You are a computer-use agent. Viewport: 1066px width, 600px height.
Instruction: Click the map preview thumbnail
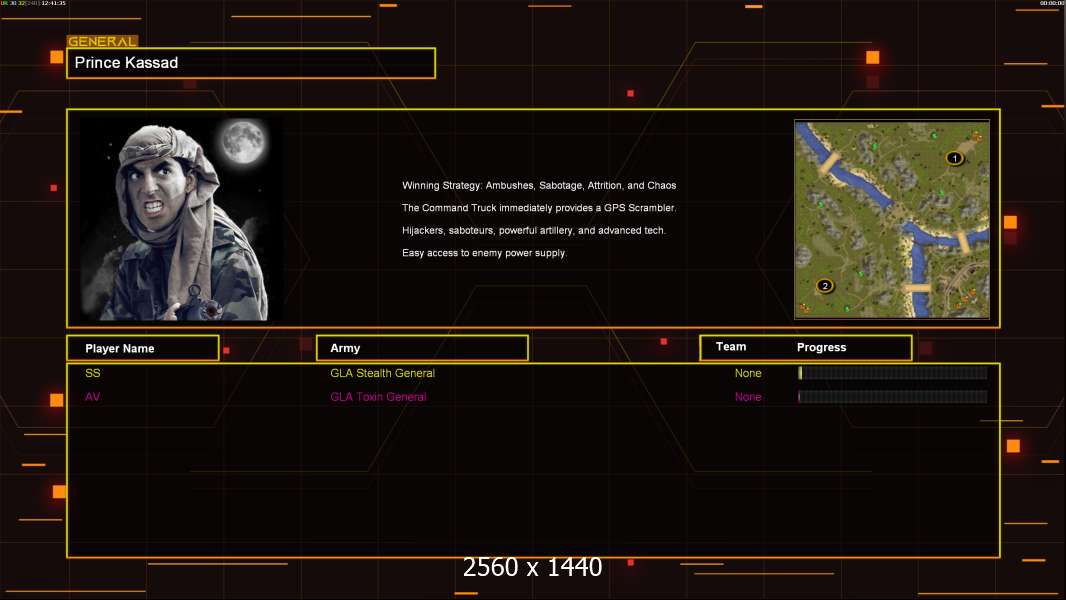tap(892, 219)
